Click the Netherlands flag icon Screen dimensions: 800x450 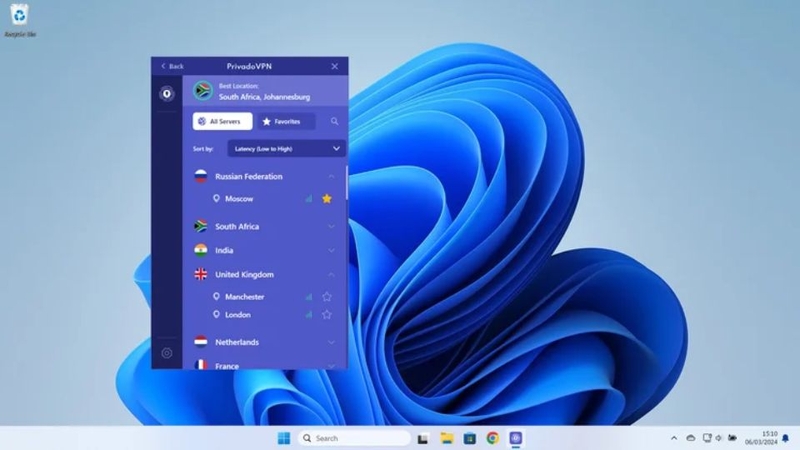click(201, 342)
